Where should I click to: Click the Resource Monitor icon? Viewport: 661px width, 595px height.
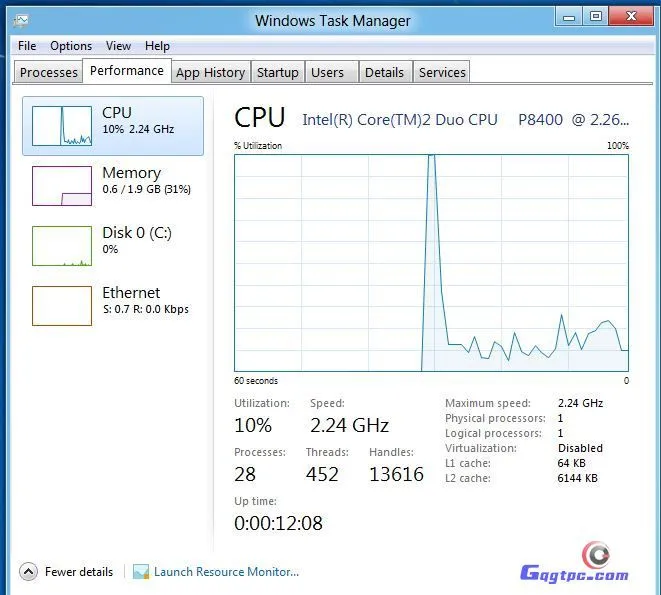click(141, 572)
